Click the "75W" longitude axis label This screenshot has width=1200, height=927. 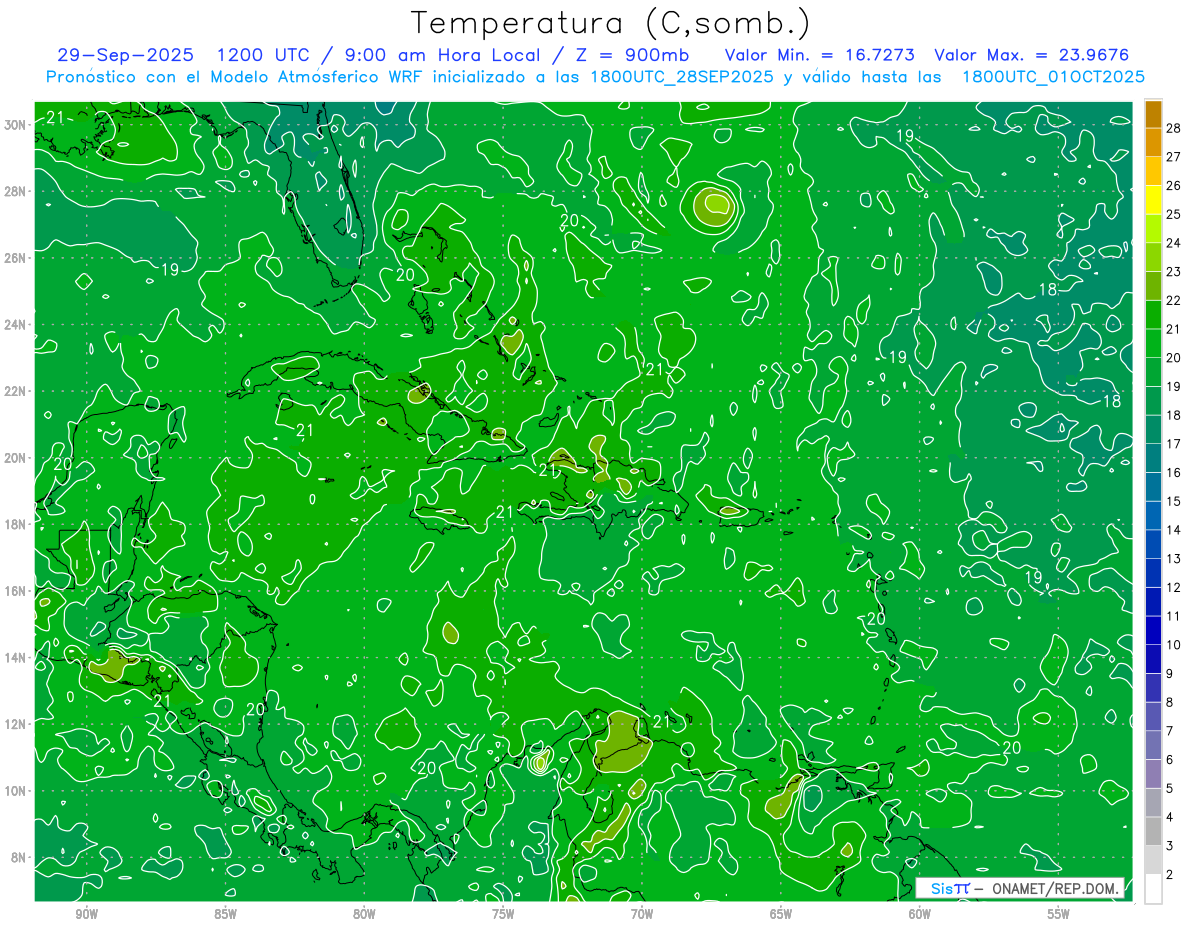[x=503, y=914]
